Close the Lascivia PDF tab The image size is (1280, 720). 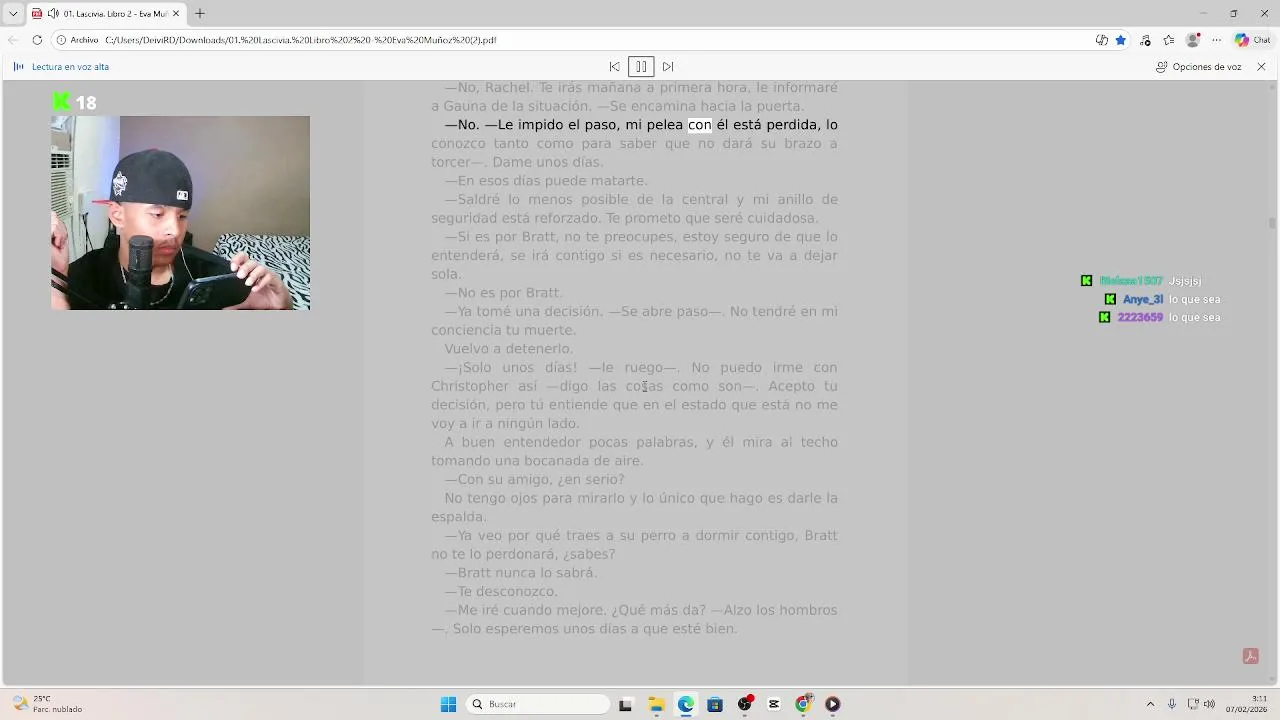[x=176, y=14]
